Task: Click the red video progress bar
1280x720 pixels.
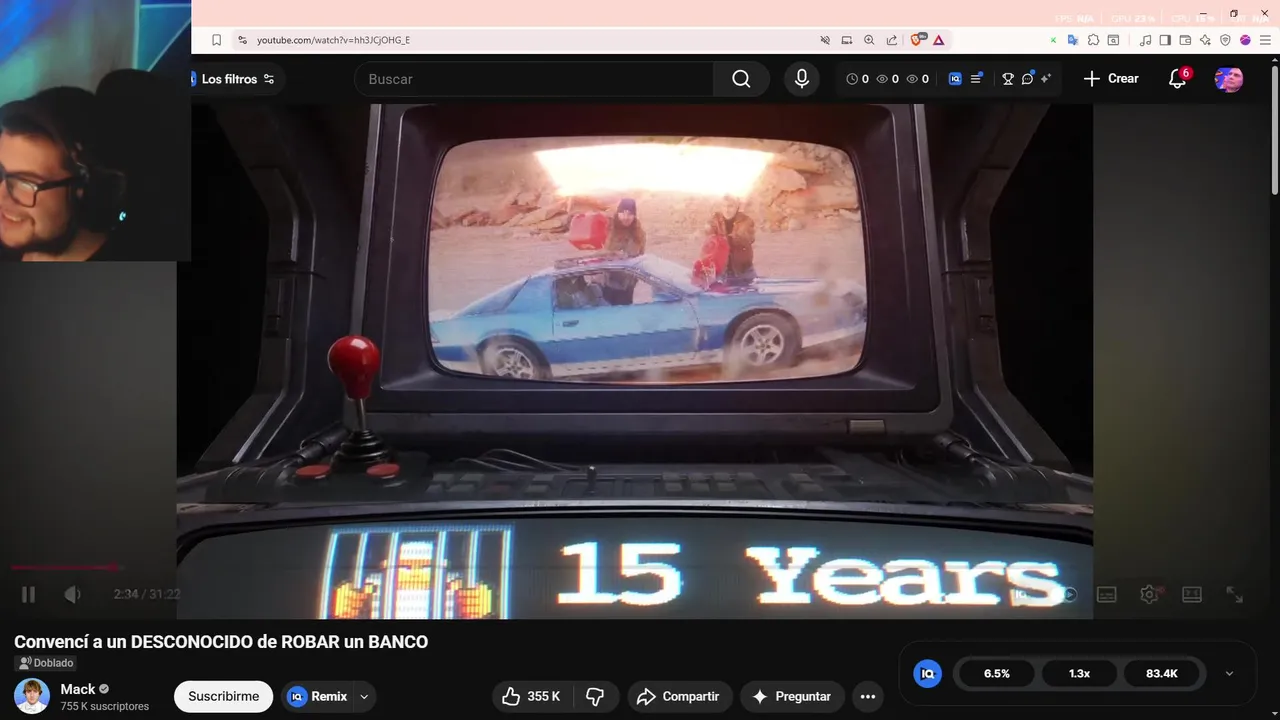Action: 64,568
